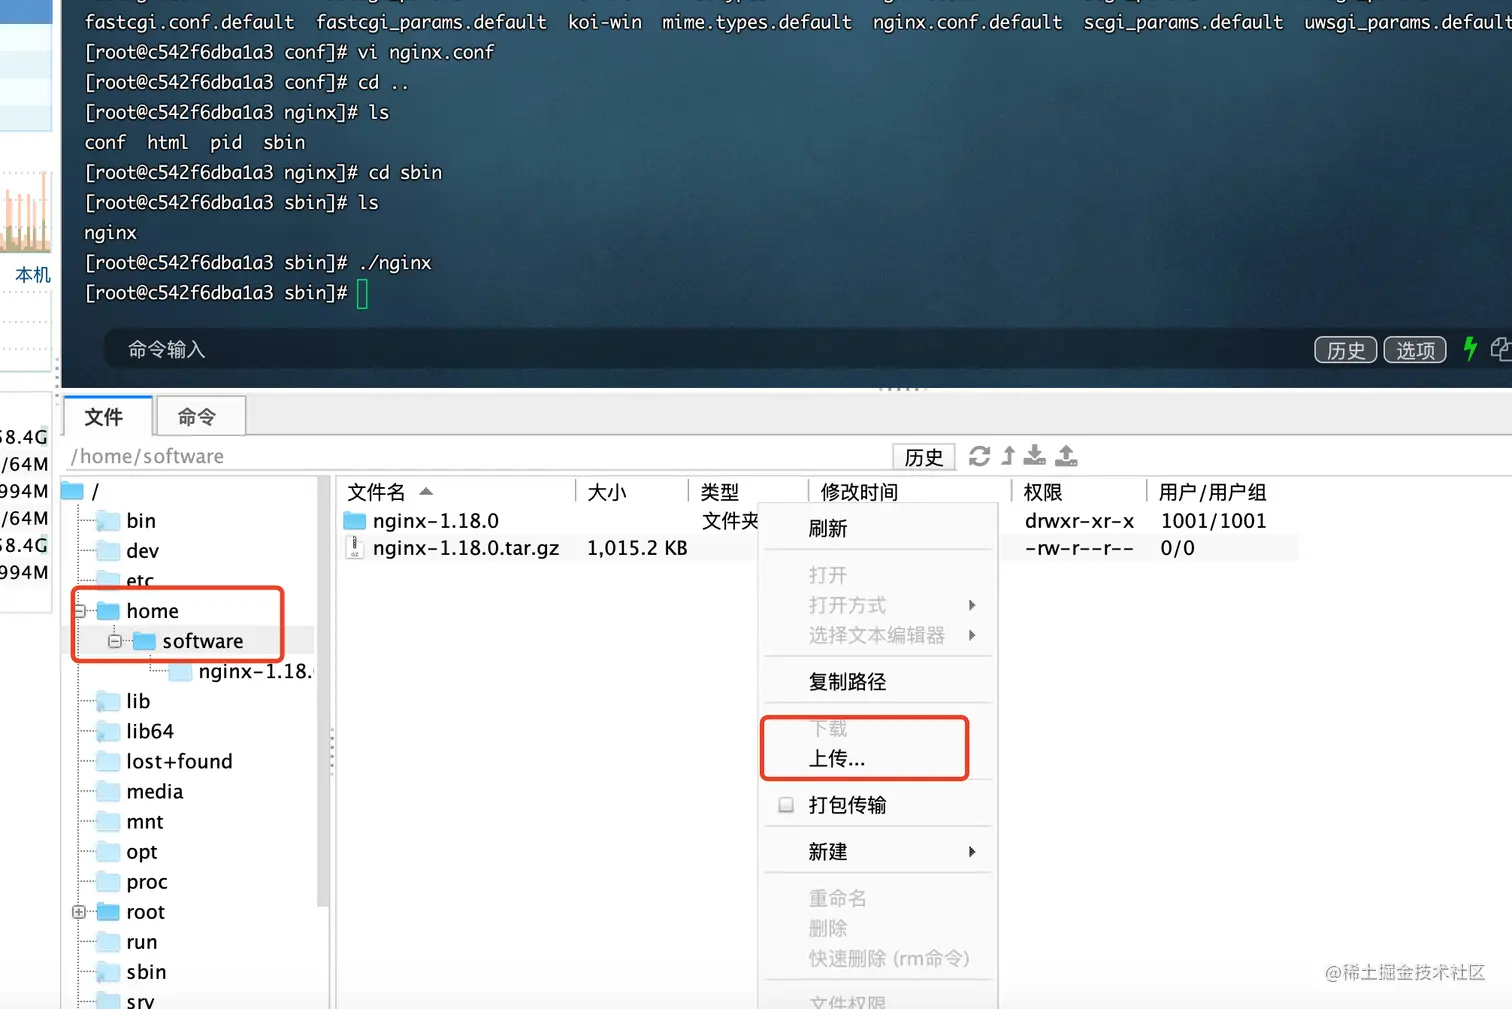Click the opt folder icon in the tree
The image size is (1512, 1009).
coord(108,851)
